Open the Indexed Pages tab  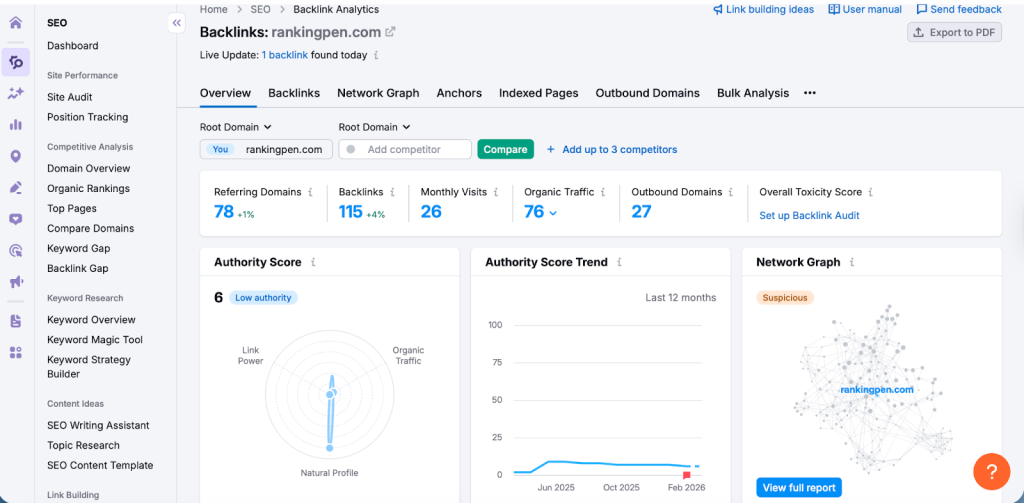[538, 93]
